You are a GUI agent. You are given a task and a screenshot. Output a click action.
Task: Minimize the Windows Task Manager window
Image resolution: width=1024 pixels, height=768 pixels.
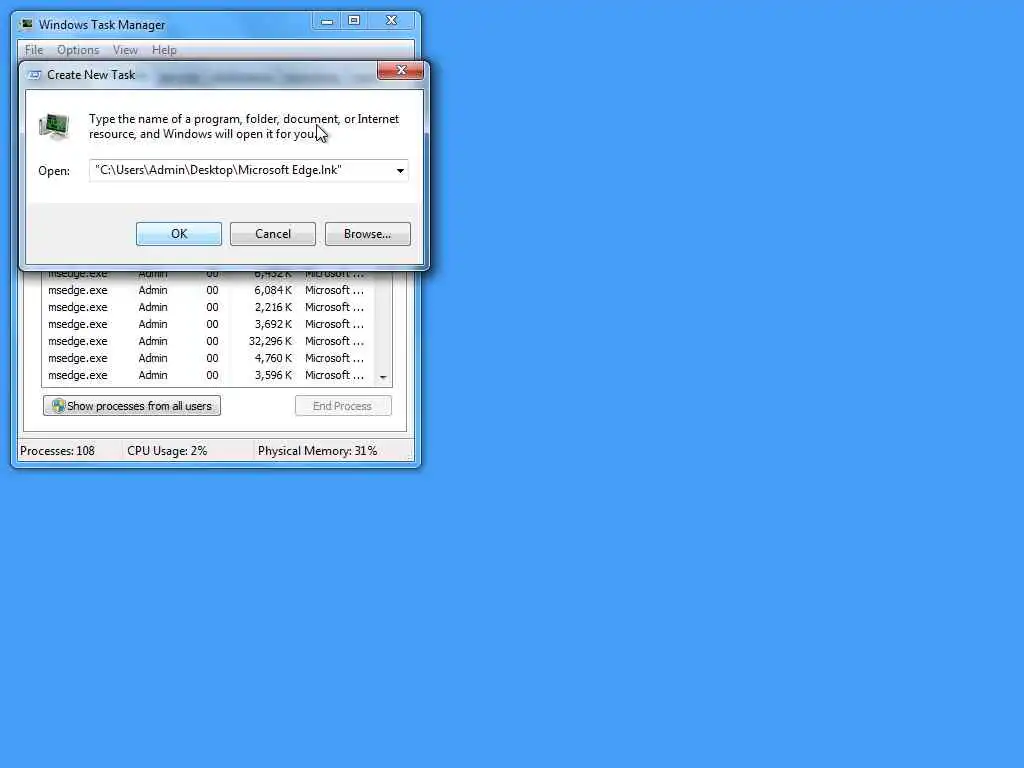(x=327, y=21)
